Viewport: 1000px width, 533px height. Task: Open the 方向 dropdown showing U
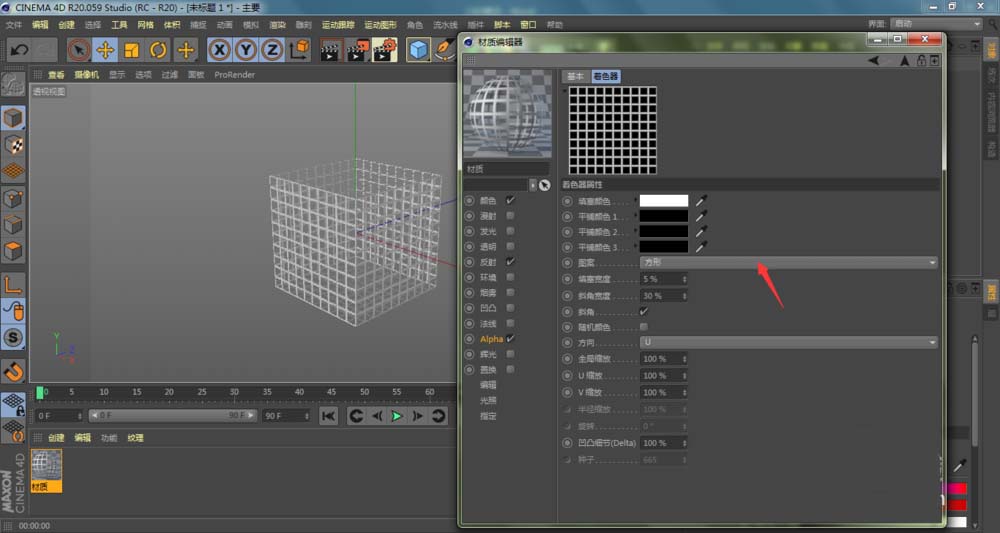tap(788, 342)
